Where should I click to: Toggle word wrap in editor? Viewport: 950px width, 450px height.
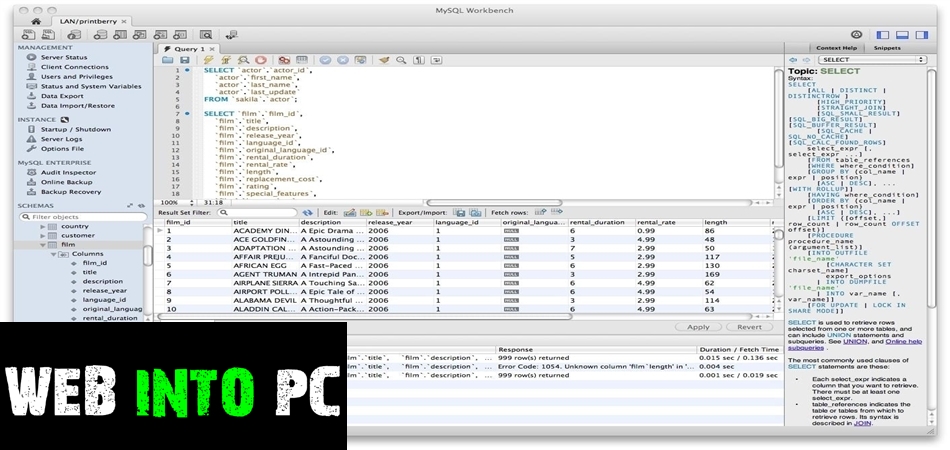click(x=436, y=60)
